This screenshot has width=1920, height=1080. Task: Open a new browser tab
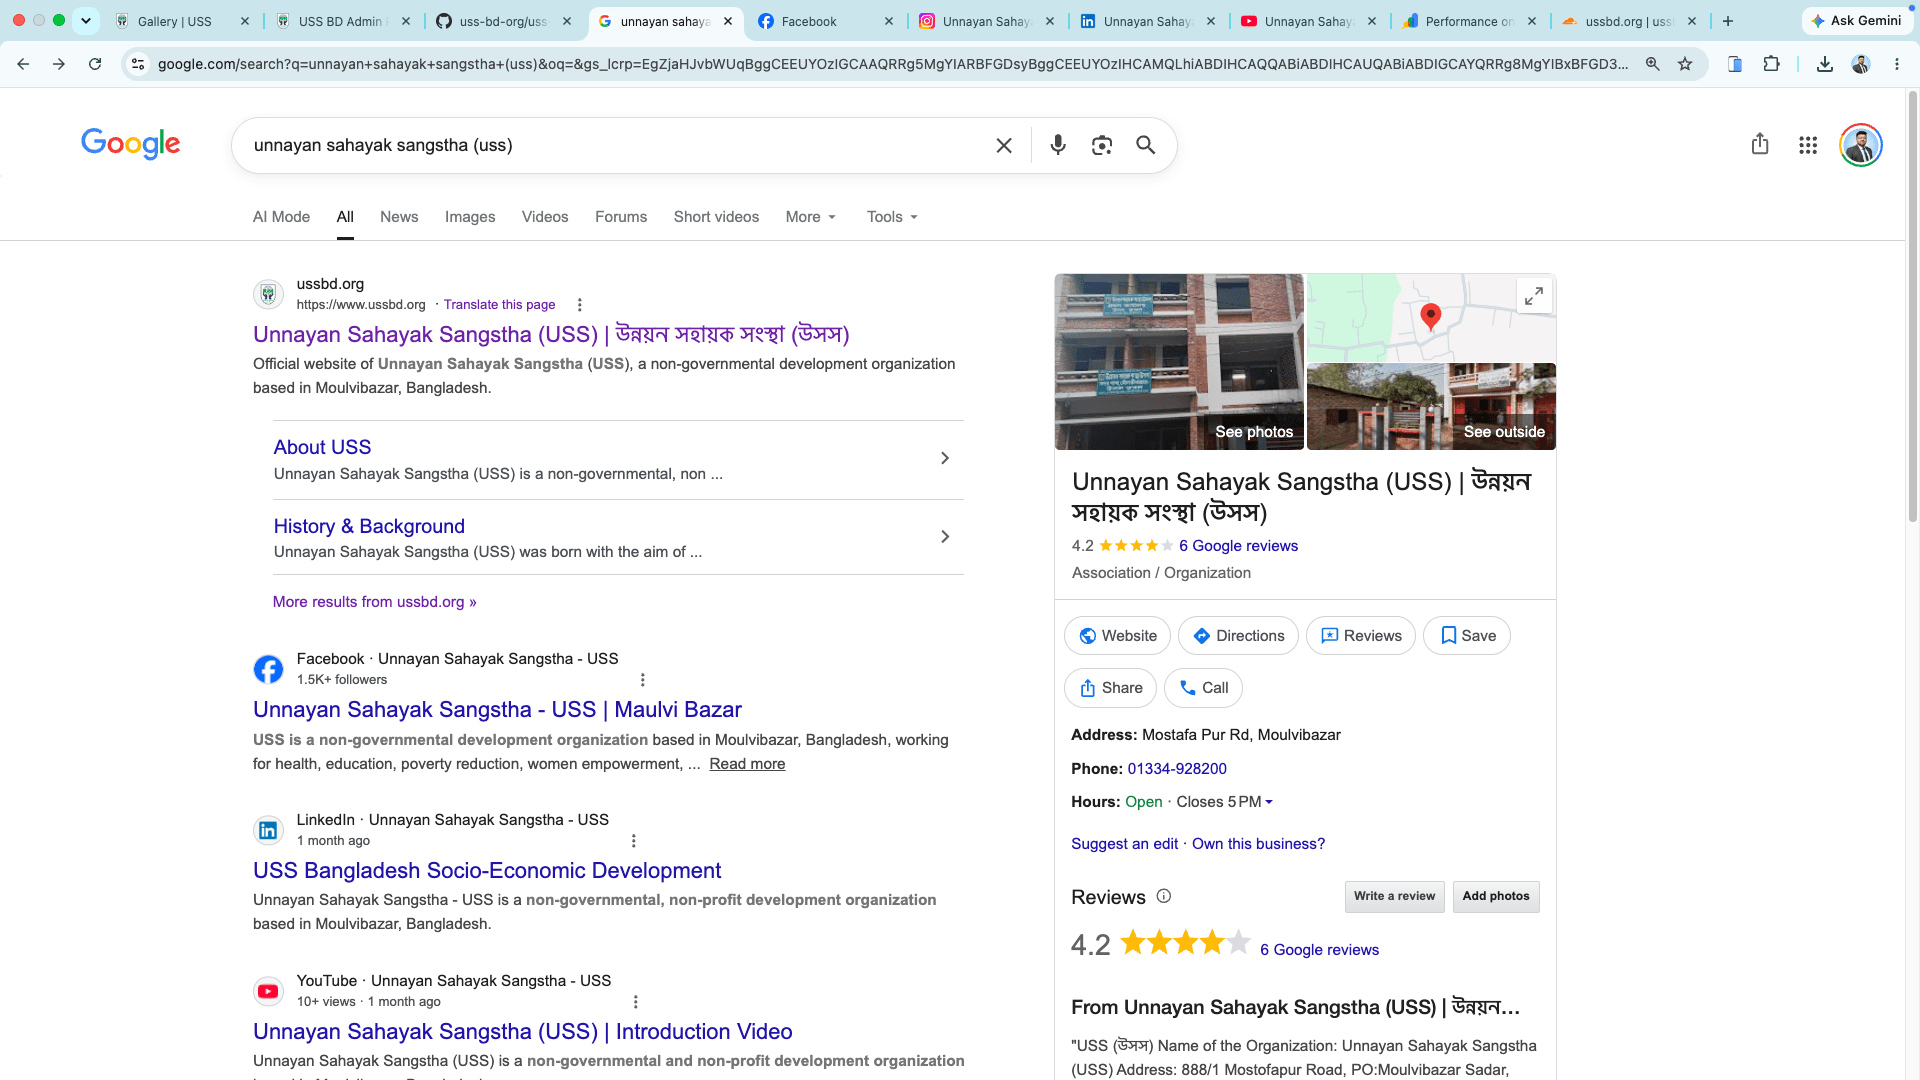point(1728,21)
